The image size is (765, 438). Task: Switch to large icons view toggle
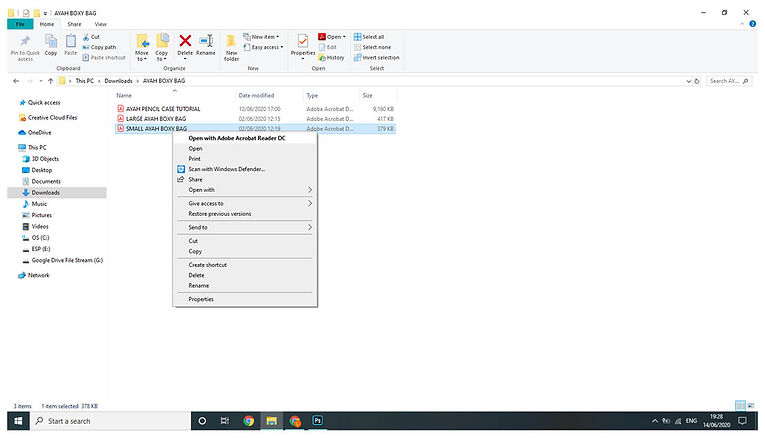coord(751,406)
